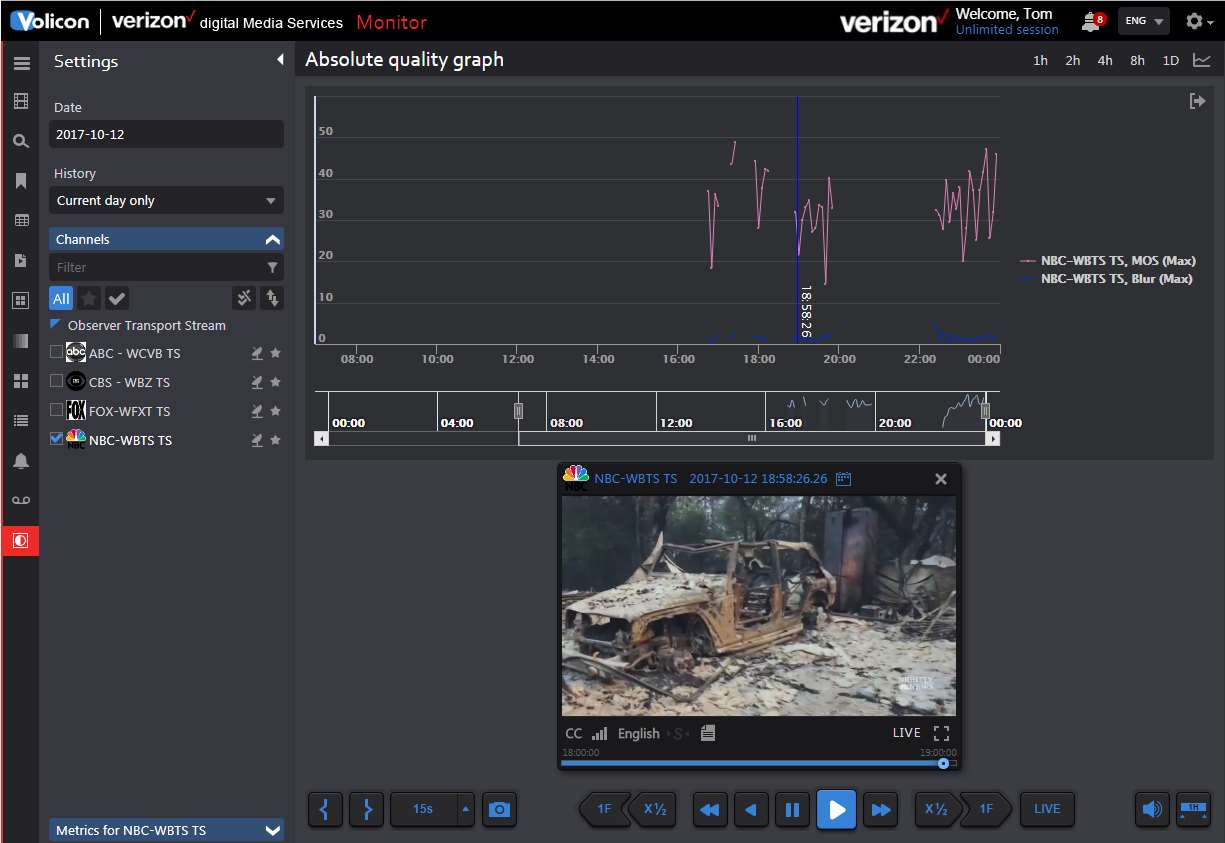Click the satellite icon above channel list
1225x843 pixels.
243,298
